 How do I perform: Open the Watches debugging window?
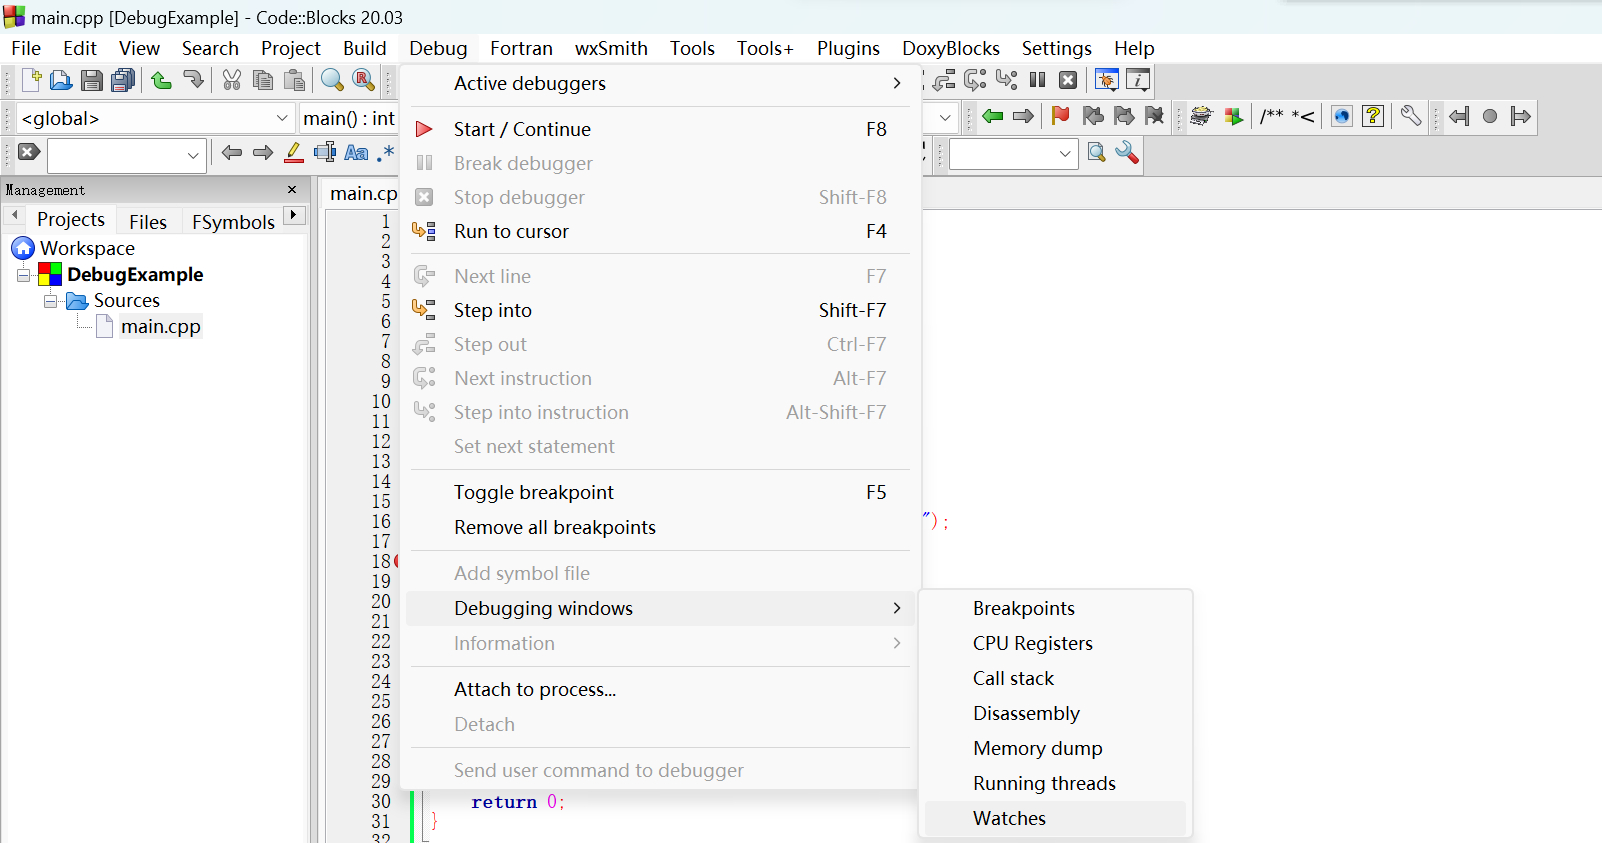(1055, 818)
